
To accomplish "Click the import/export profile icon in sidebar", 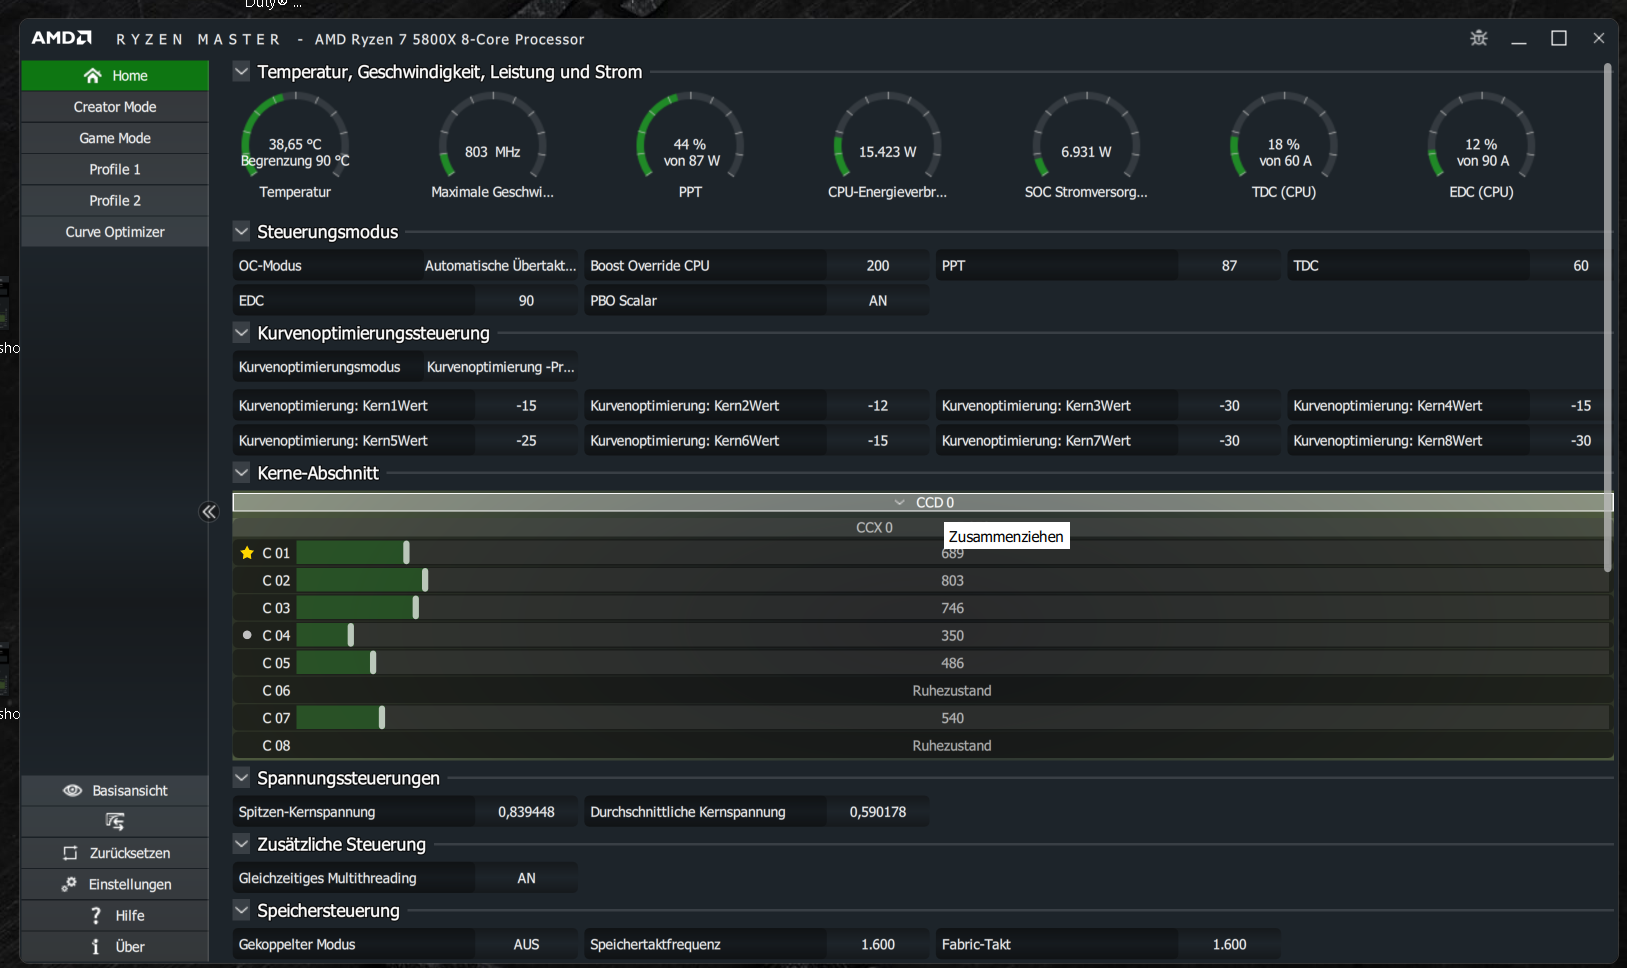I will [115, 822].
